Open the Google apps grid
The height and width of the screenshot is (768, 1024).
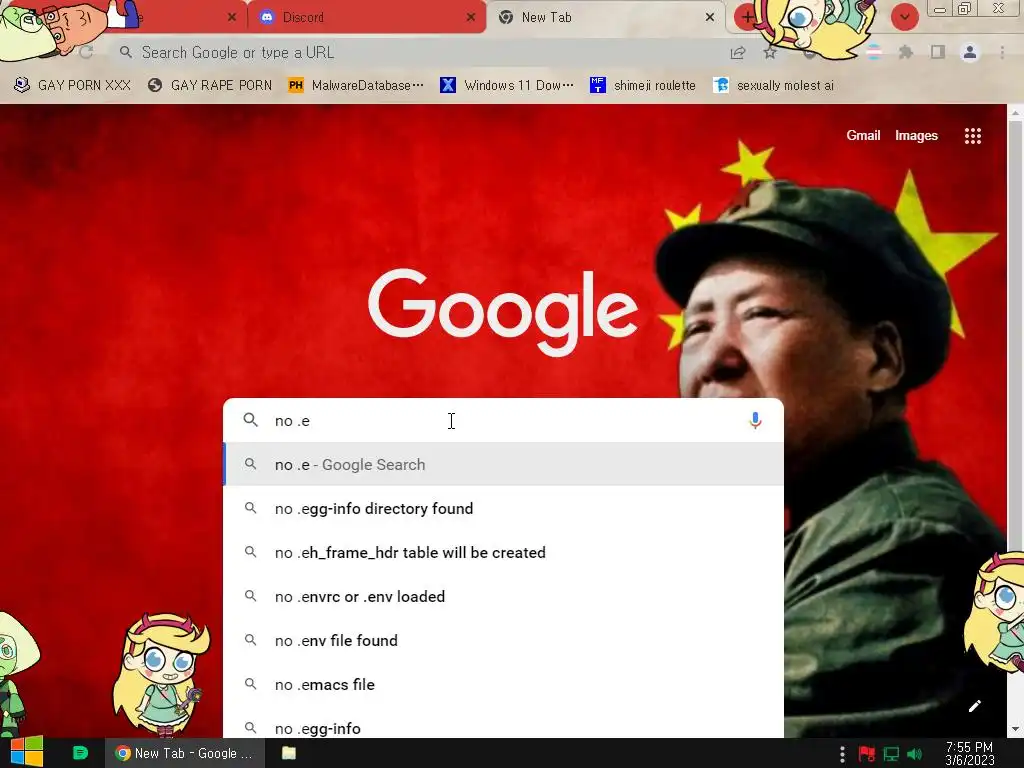point(972,136)
